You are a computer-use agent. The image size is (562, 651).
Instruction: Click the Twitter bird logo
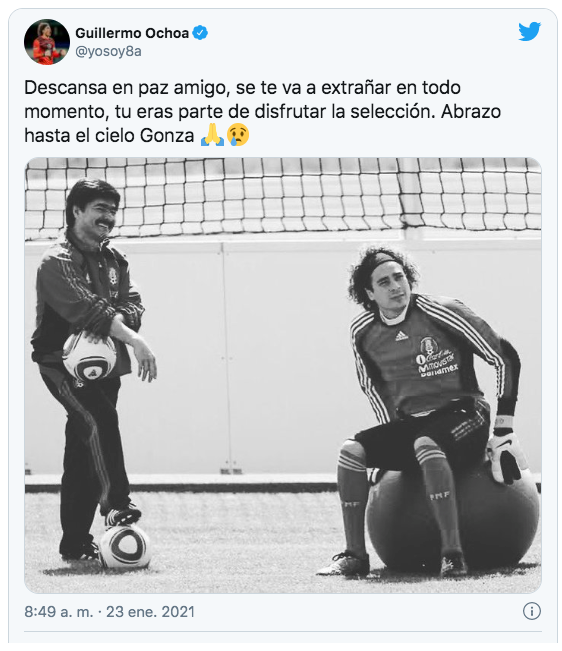point(529,31)
